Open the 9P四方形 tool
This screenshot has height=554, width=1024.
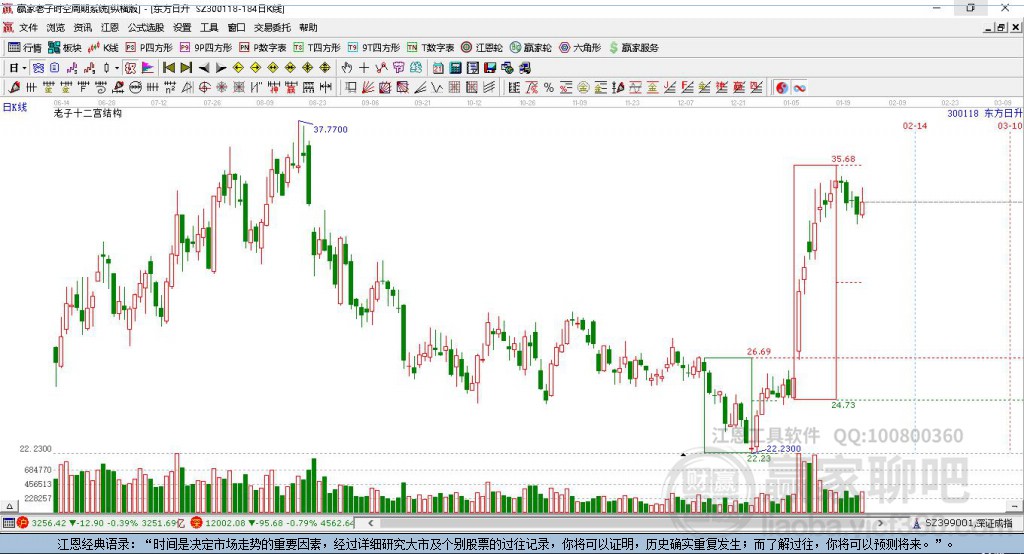point(206,48)
